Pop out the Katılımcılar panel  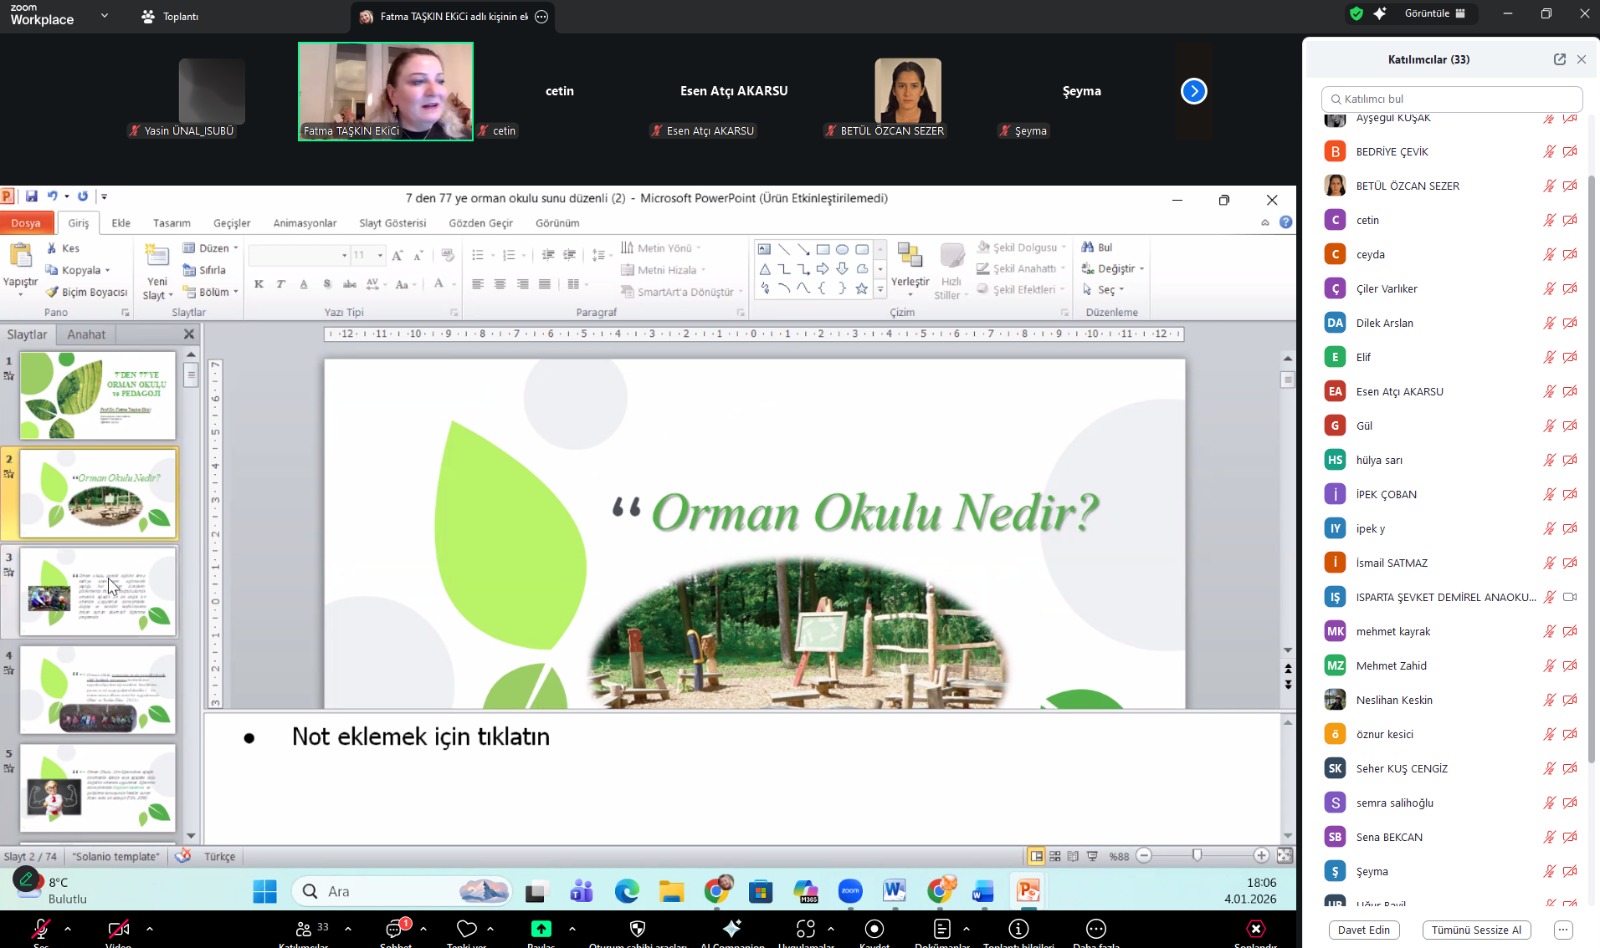click(x=1559, y=59)
